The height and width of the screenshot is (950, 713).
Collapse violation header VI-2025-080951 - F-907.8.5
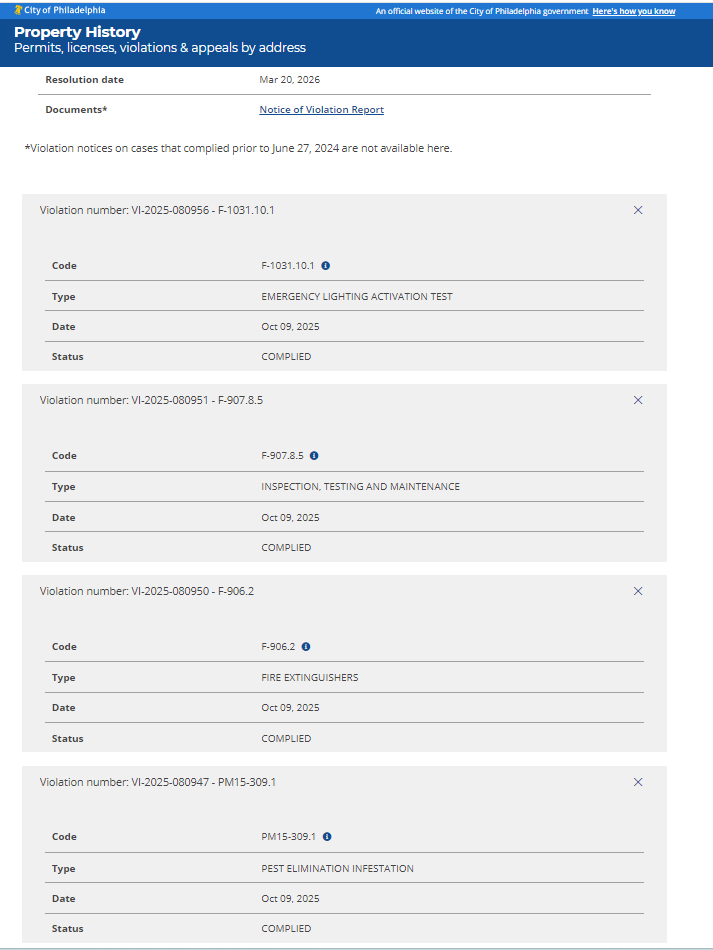[151, 400]
